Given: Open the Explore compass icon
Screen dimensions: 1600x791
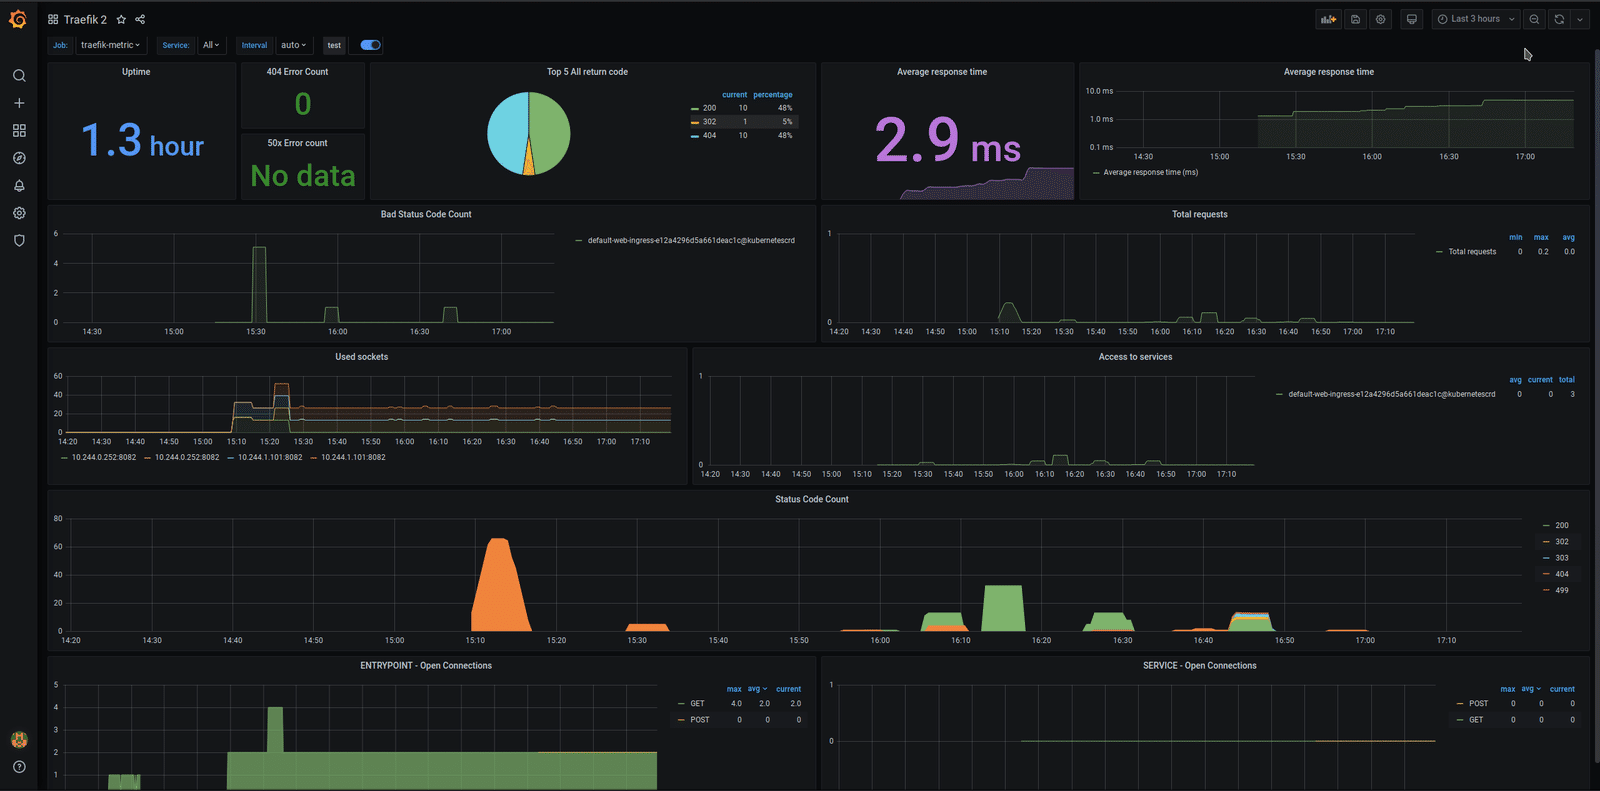Looking at the screenshot, I should coord(19,158).
